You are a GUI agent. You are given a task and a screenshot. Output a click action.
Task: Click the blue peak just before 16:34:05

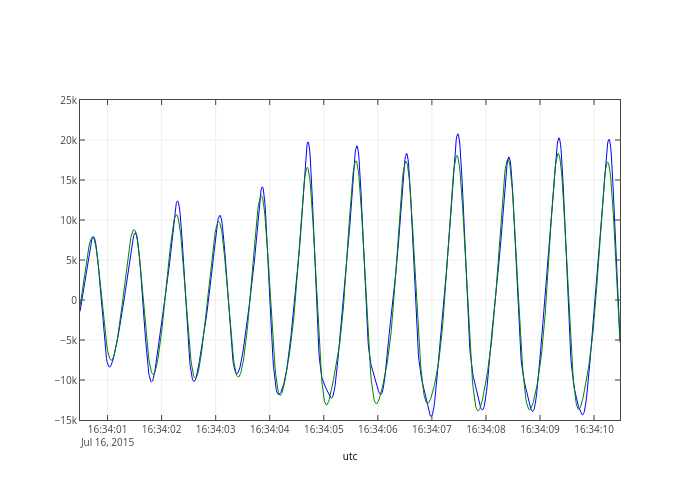(x=308, y=142)
